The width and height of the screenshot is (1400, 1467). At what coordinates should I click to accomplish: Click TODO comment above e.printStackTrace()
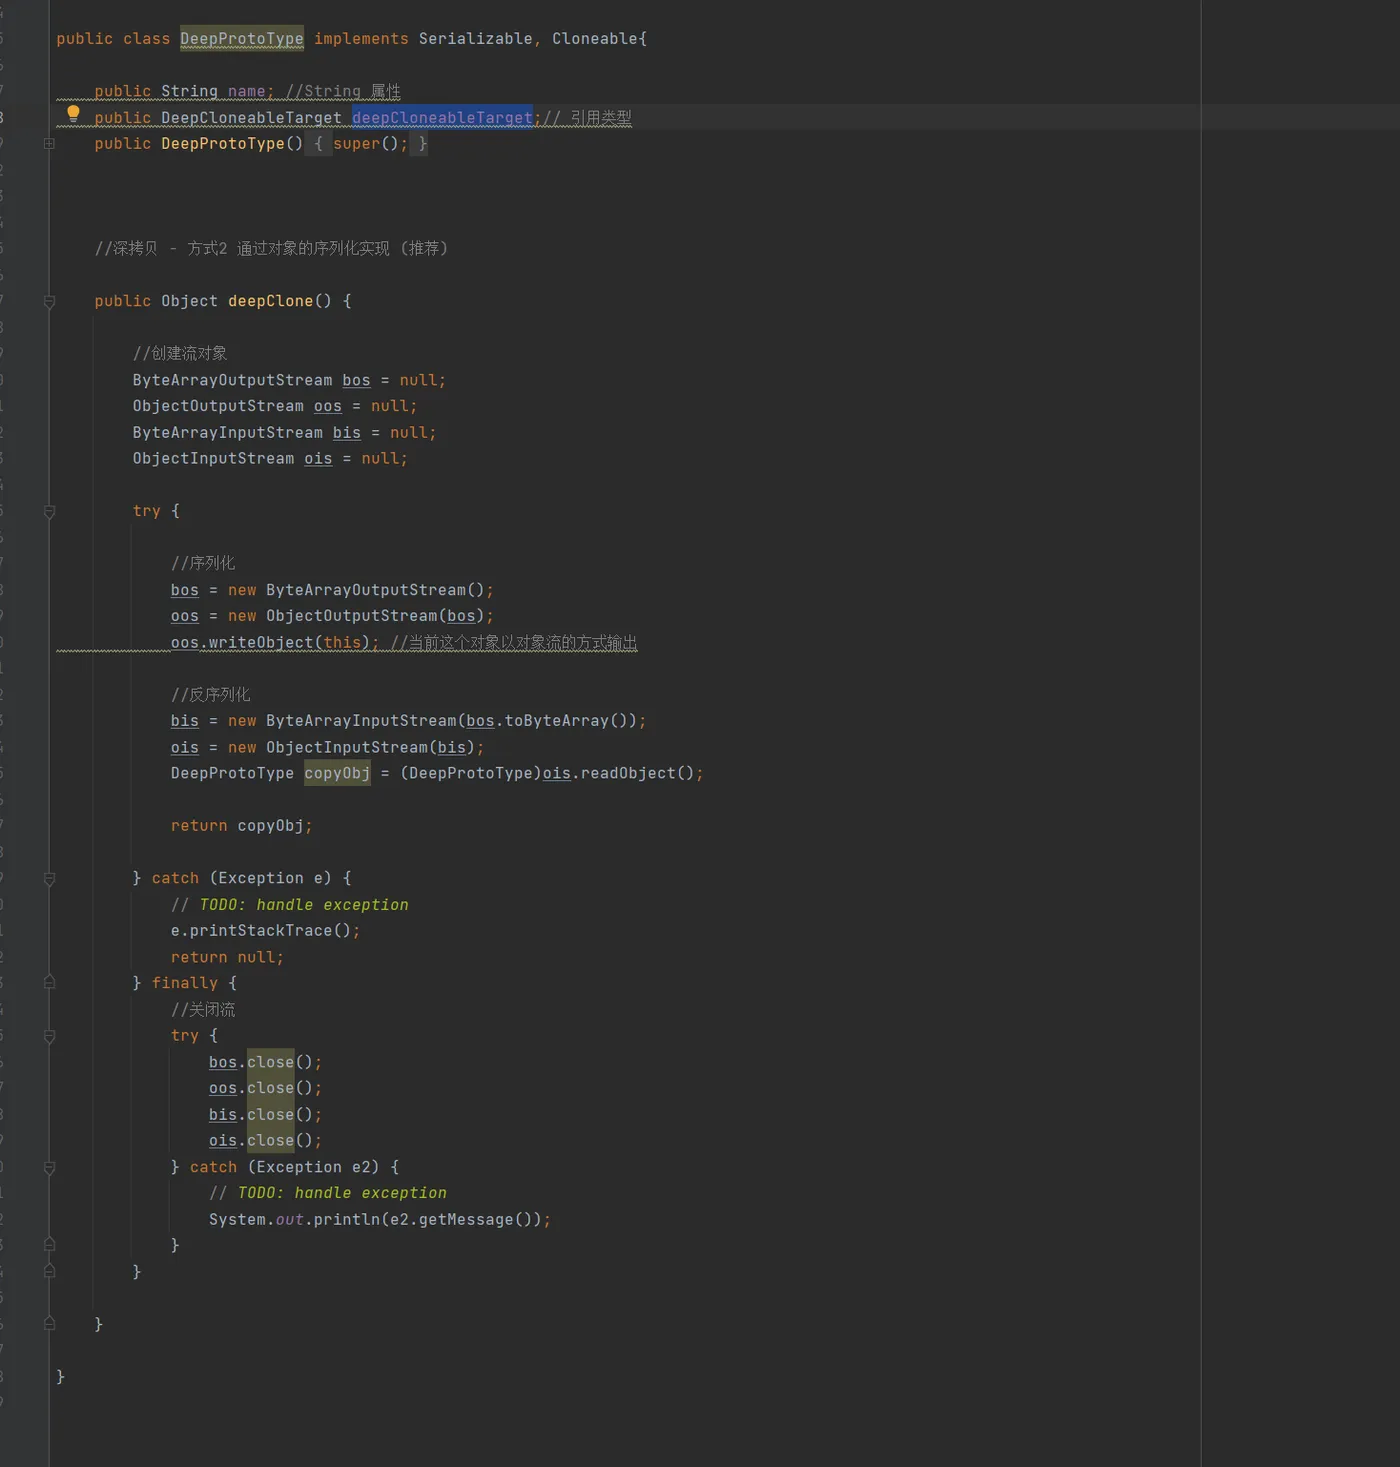[x=290, y=905]
